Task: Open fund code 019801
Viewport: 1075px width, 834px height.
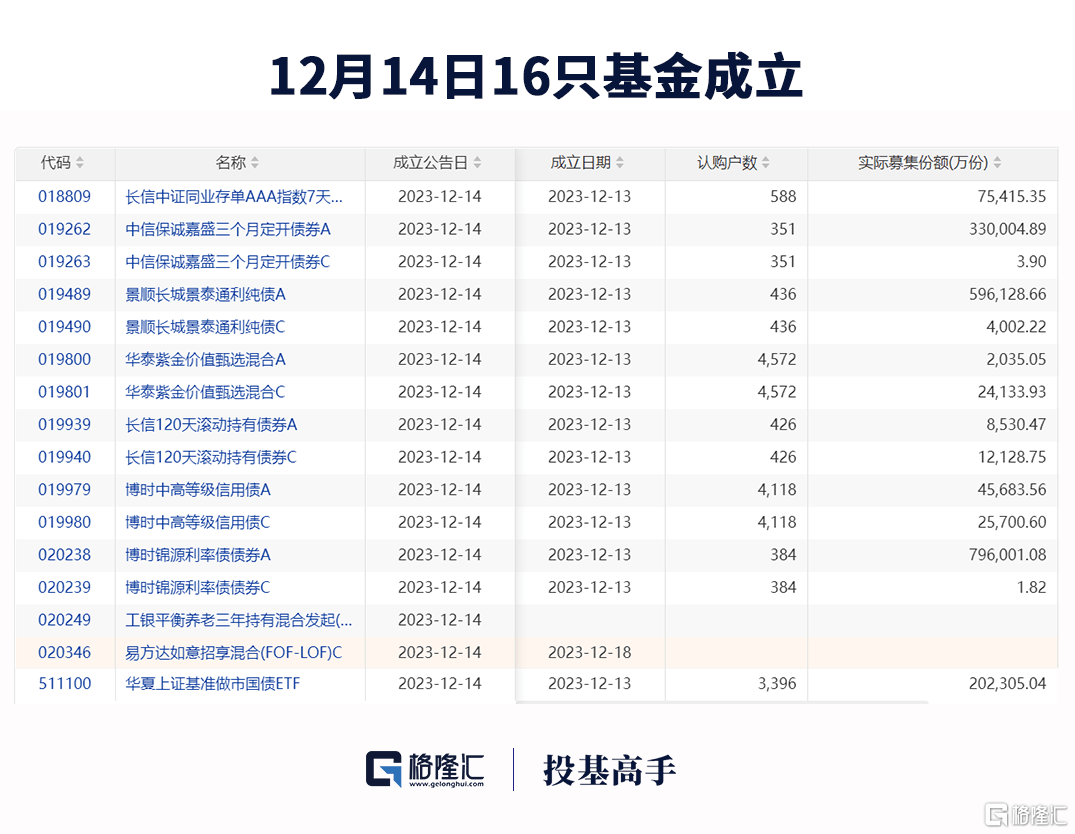Action: tap(64, 392)
